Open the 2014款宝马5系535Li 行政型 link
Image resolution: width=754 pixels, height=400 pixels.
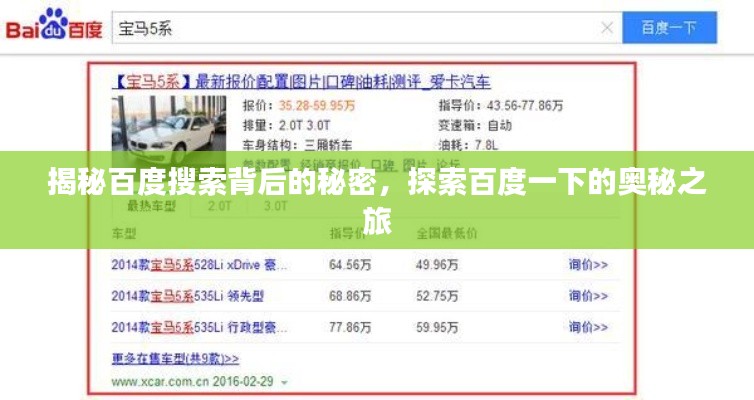pyautogui.click(x=199, y=327)
